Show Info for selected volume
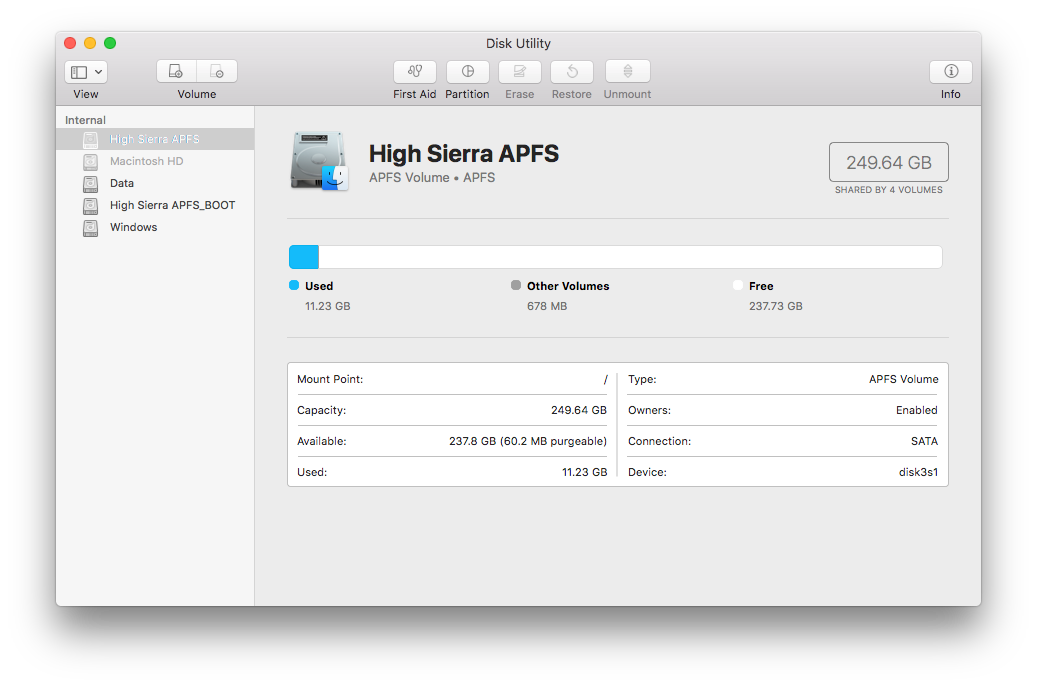Viewport: 1037px width, 686px height. tap(950, 71)
